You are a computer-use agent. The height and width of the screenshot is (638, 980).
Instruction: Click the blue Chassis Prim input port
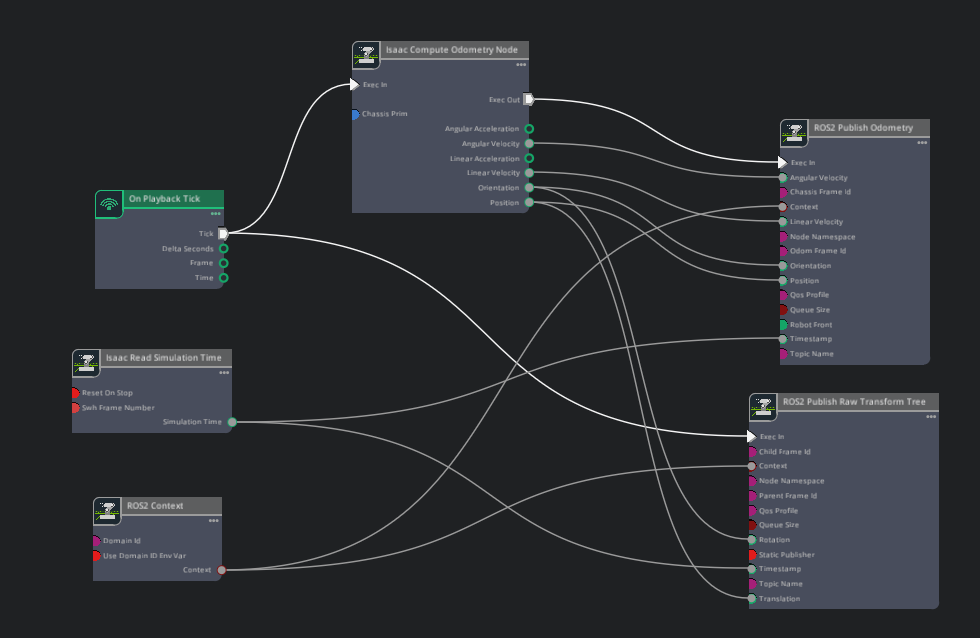click(355, 114)
